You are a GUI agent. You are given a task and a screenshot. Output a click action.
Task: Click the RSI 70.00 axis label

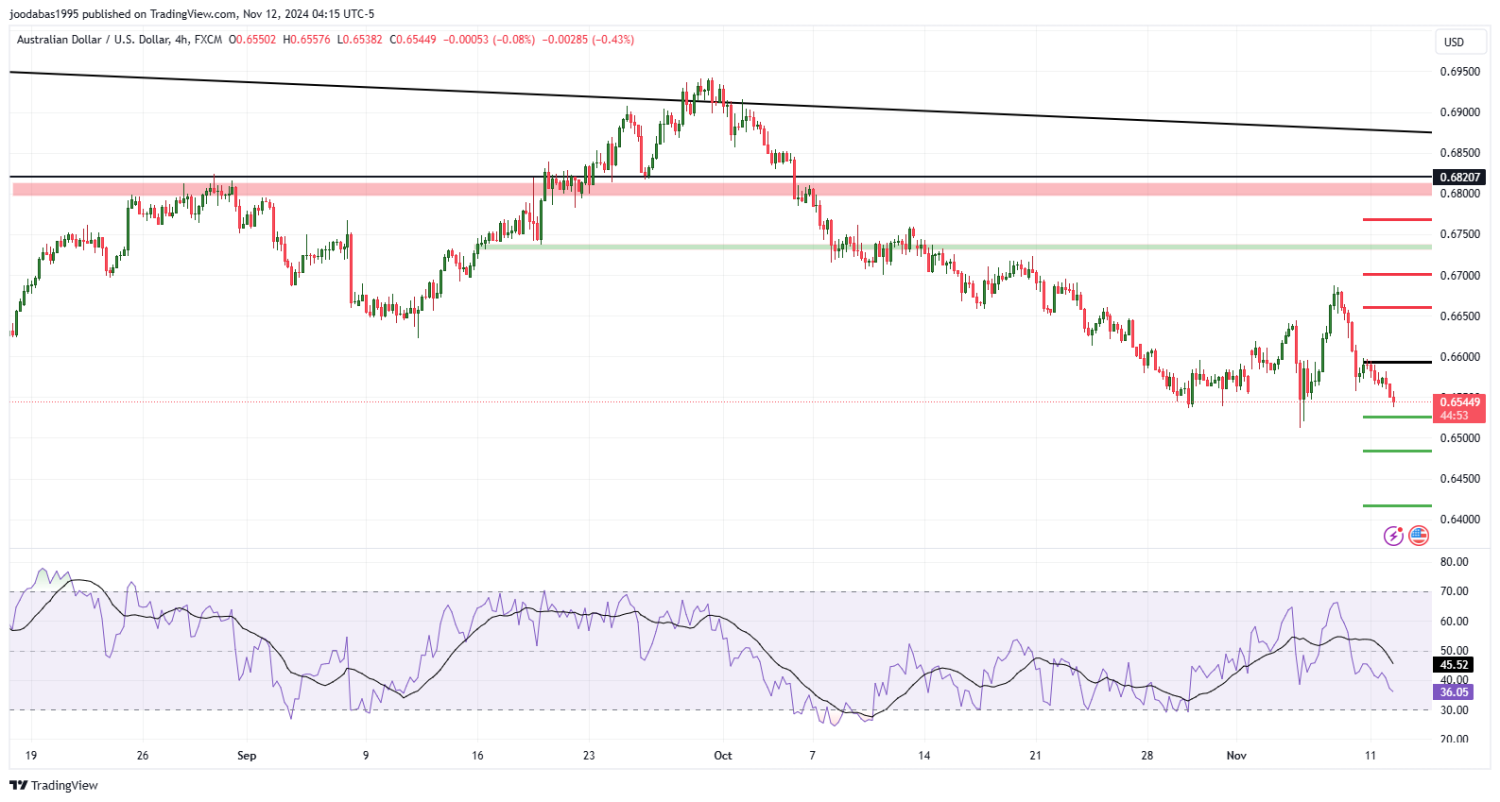click(x=1455, y=592)
